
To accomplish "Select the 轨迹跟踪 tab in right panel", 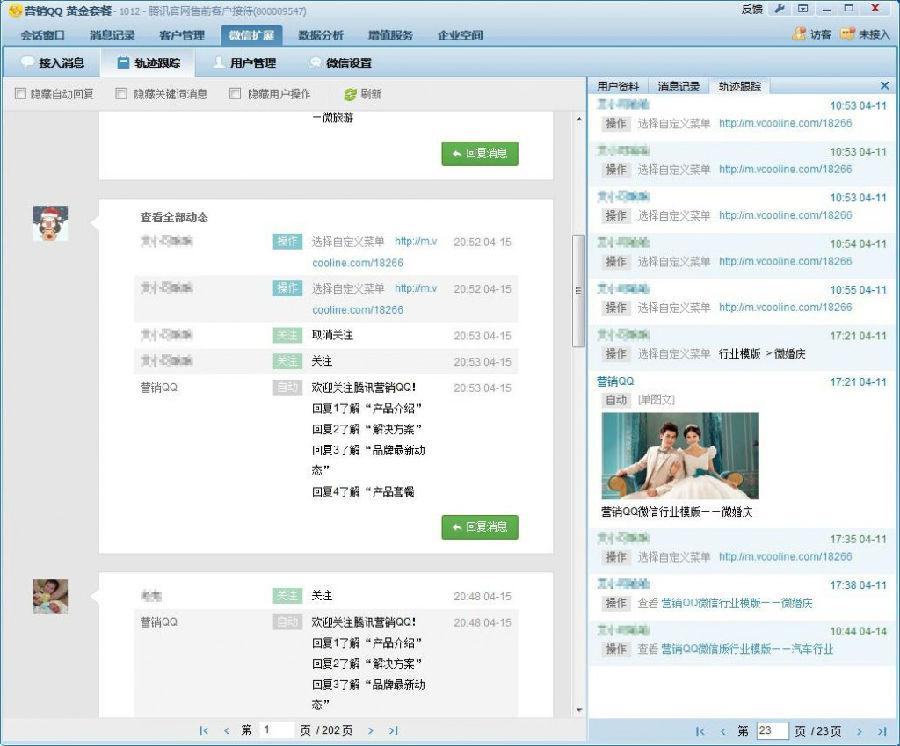I will tap(740, 86).
